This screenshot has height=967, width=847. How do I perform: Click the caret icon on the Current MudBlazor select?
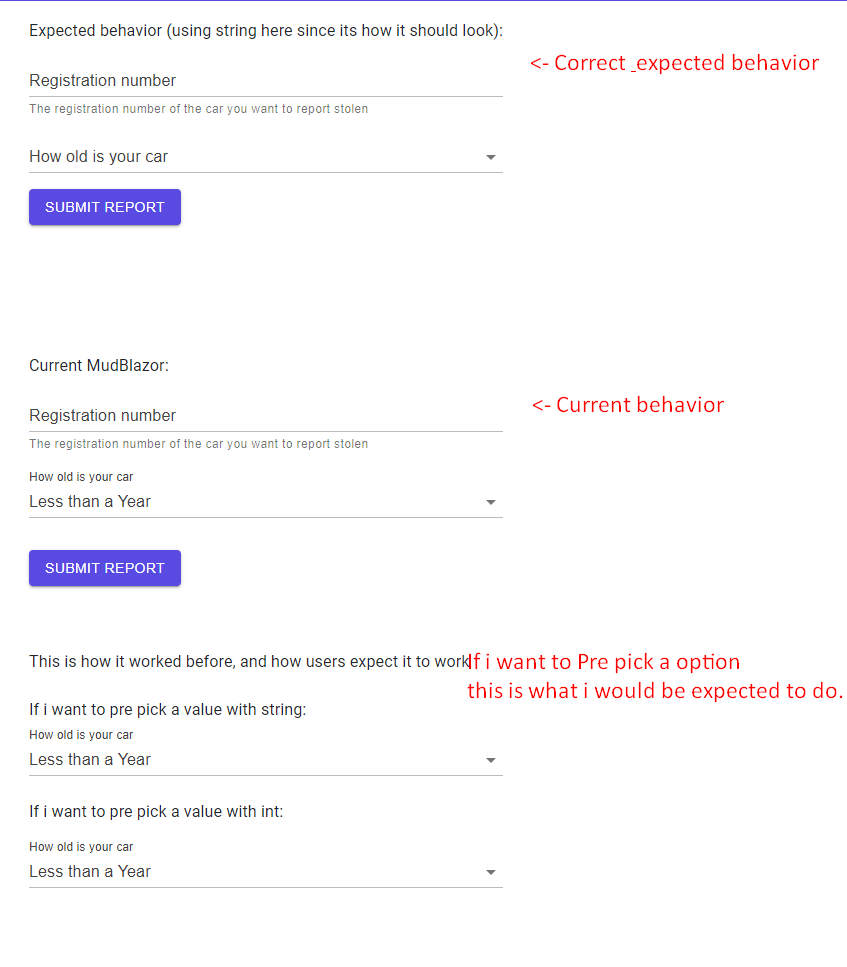491,502
